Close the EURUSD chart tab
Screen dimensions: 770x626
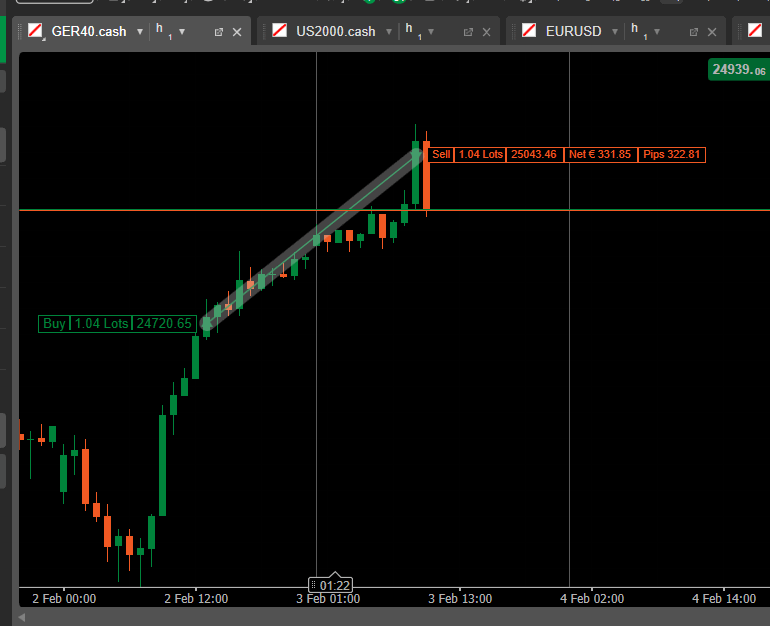(712, 32)
